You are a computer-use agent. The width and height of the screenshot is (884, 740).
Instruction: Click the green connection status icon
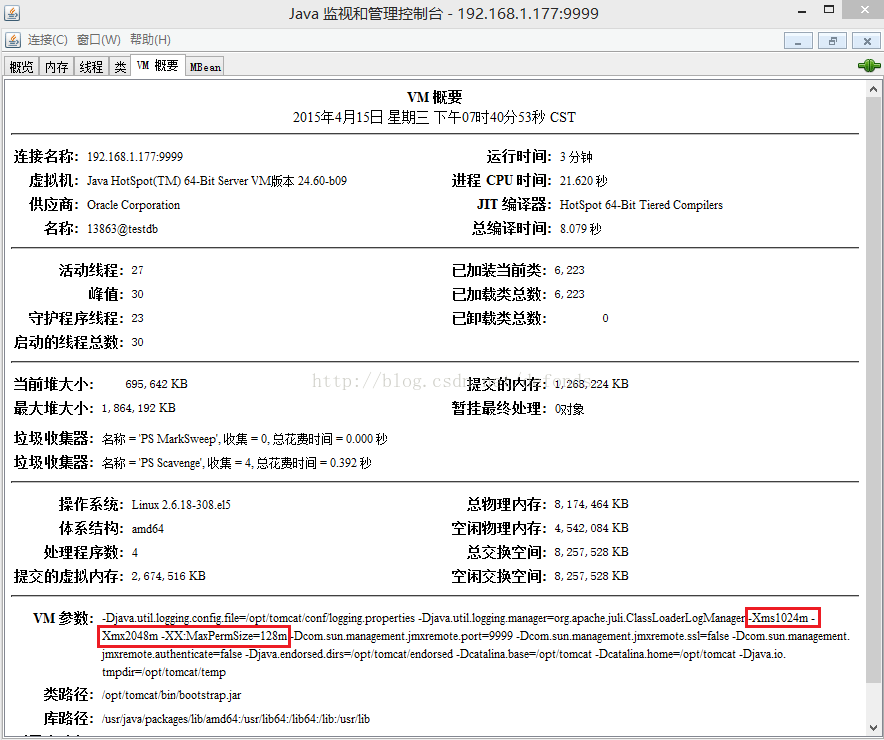point(869,66)
